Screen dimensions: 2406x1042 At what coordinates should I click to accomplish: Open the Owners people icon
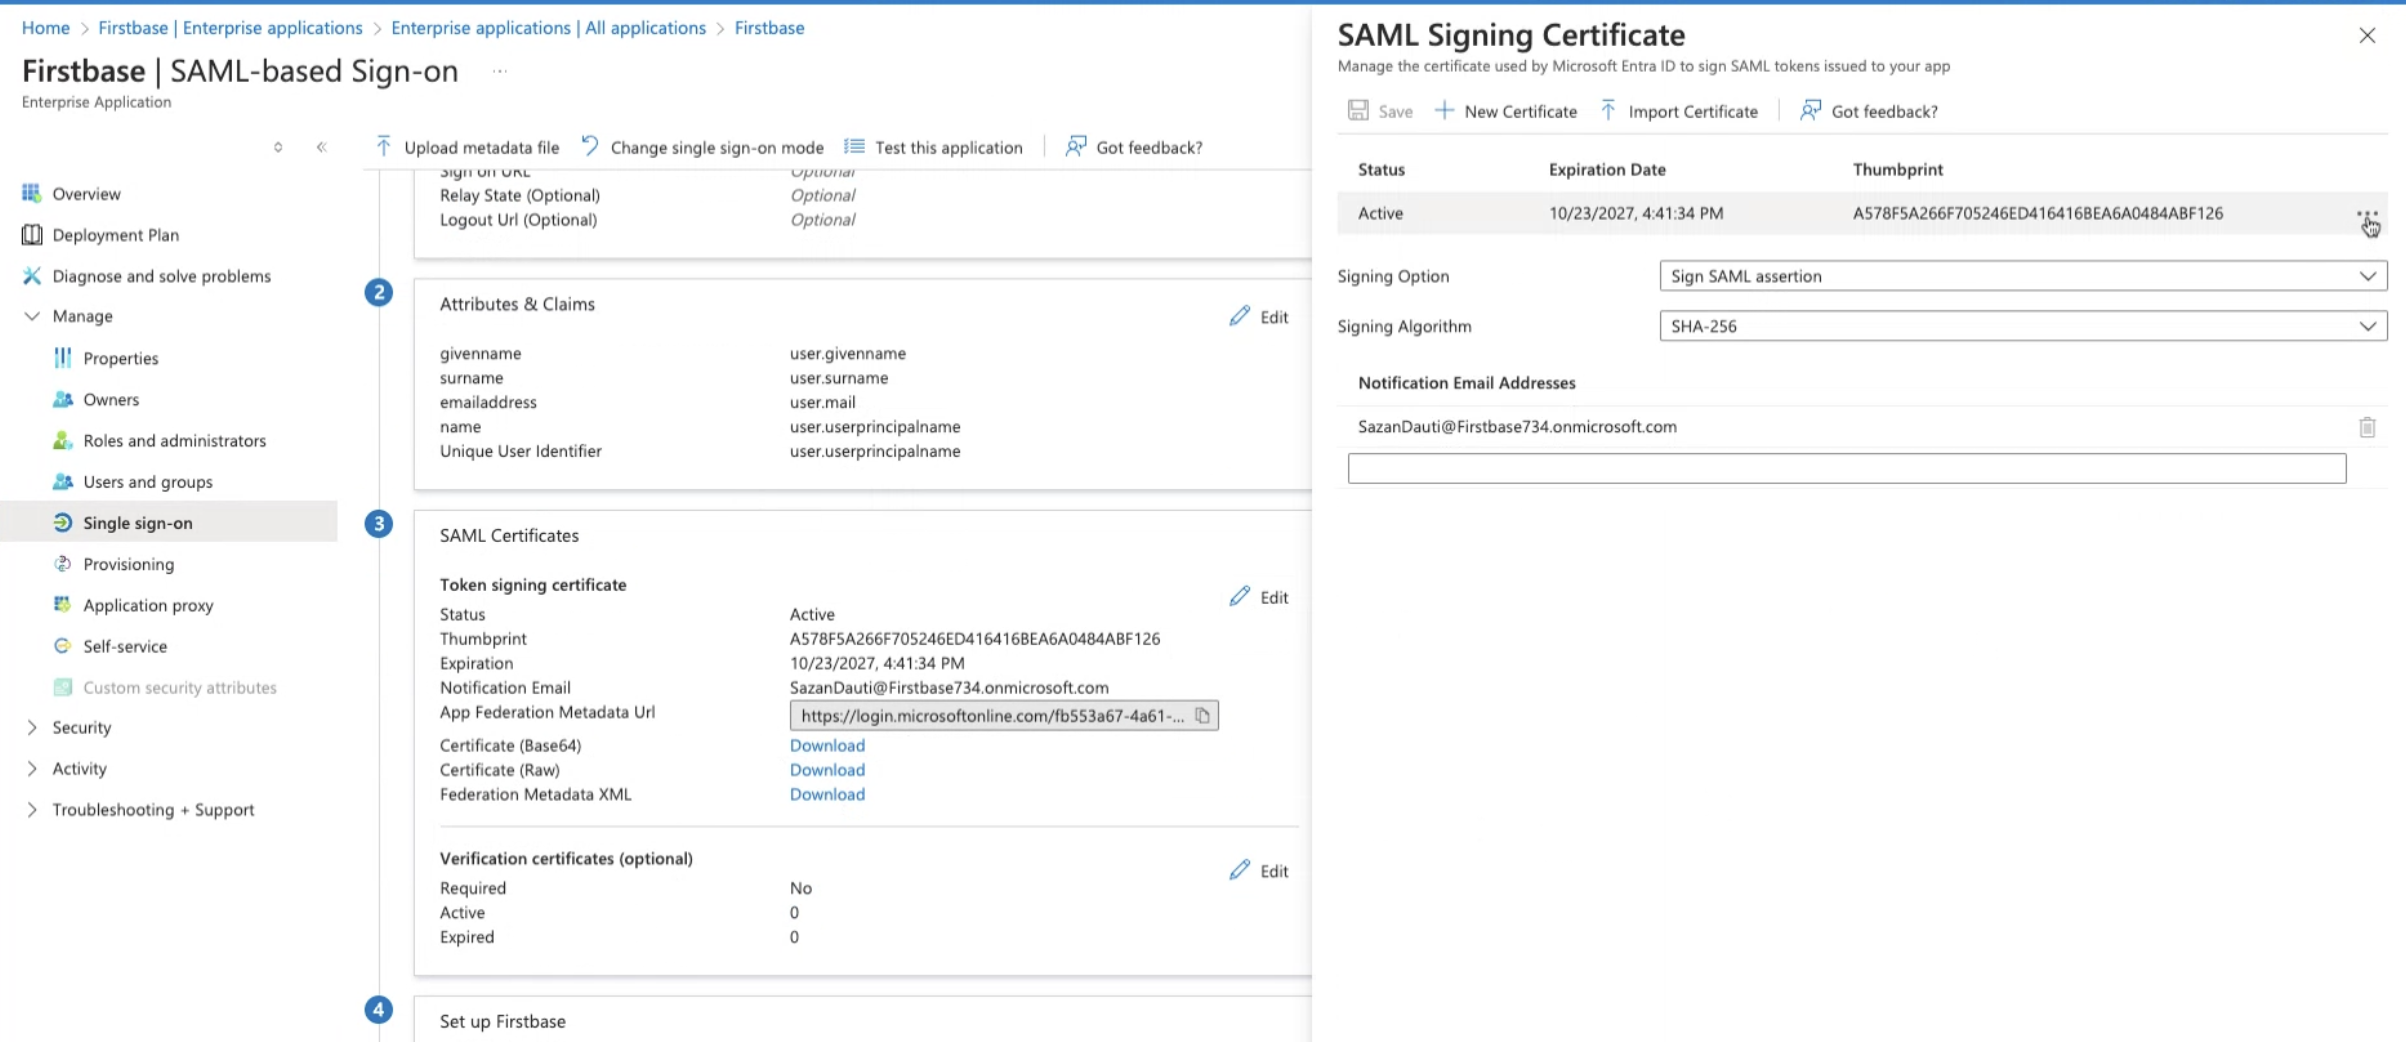point(62,399)
